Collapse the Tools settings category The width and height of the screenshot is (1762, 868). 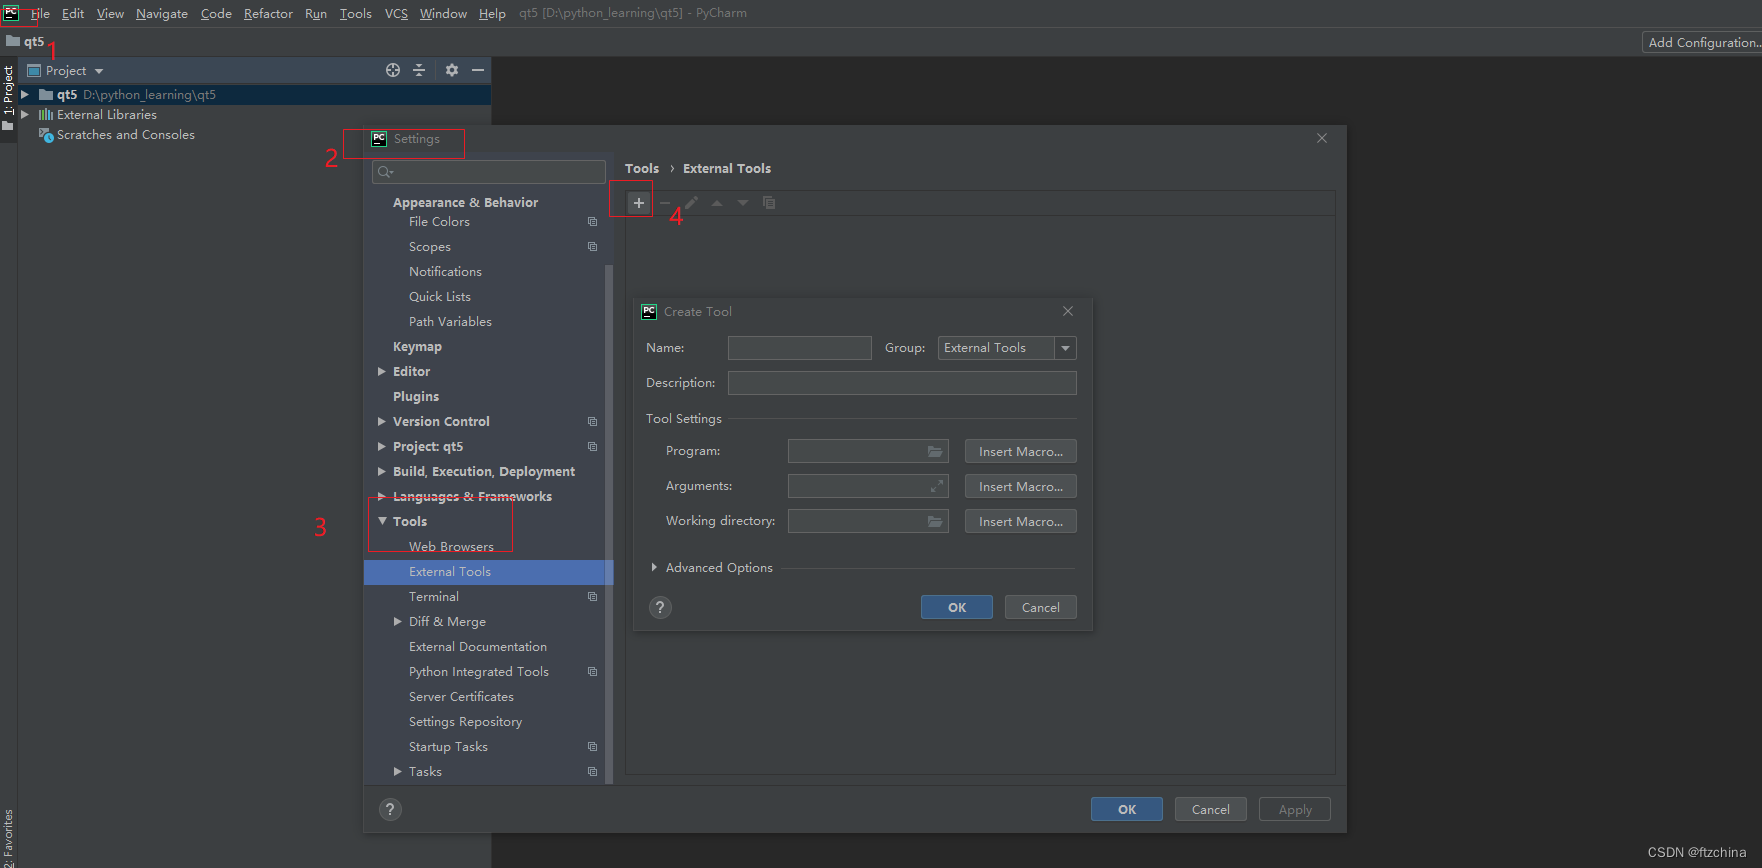pos(382,521)
